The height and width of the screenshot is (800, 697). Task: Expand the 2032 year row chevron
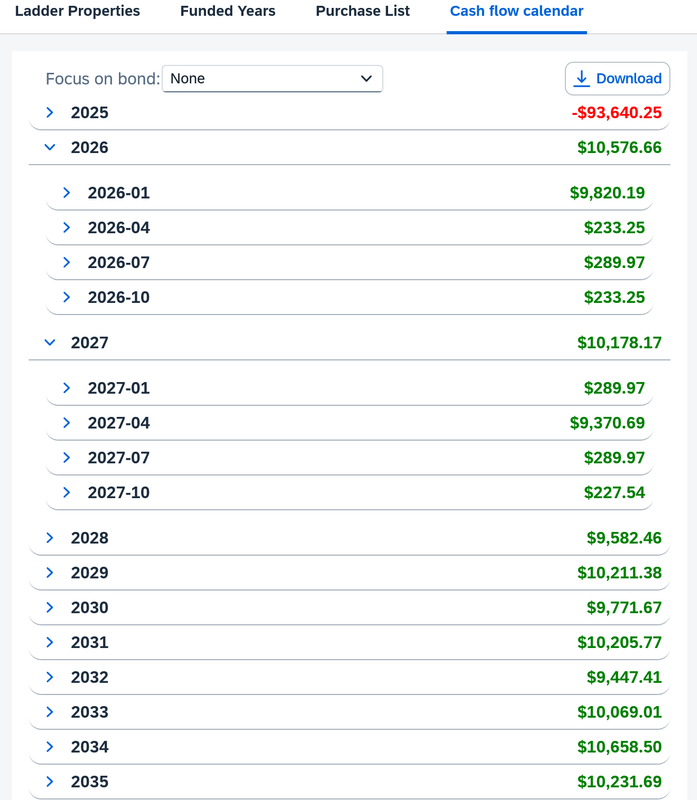[x=49, y=677]
